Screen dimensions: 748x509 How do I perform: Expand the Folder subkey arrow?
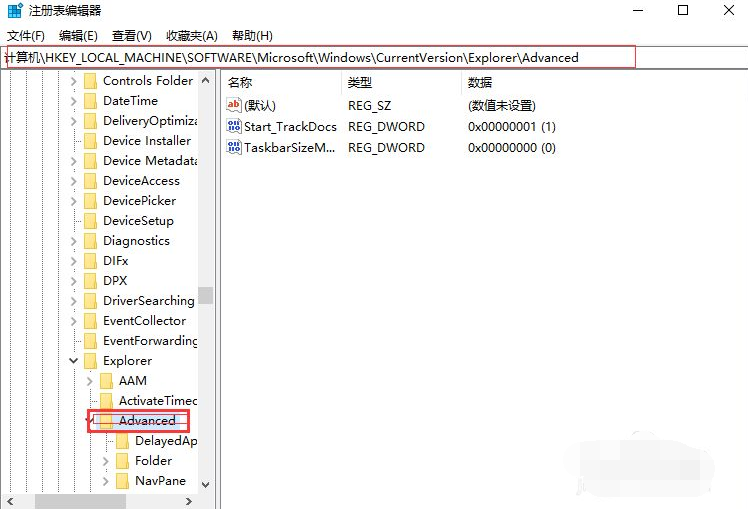pos(106,461)
